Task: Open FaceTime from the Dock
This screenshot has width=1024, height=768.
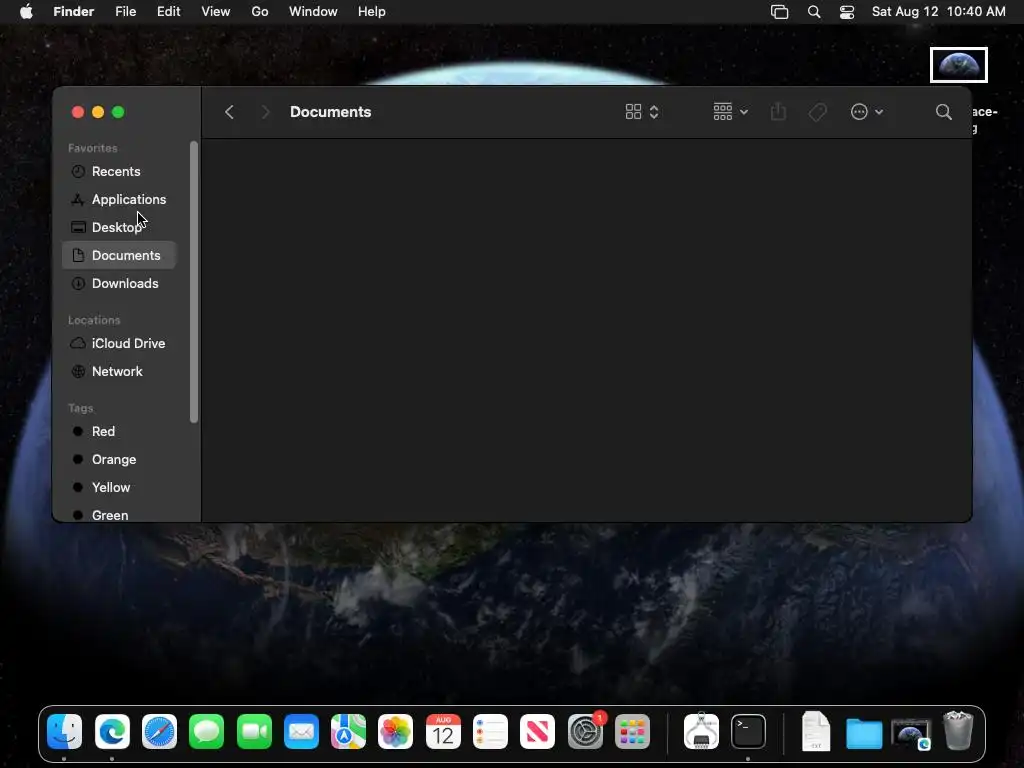Action: [254, 731]
